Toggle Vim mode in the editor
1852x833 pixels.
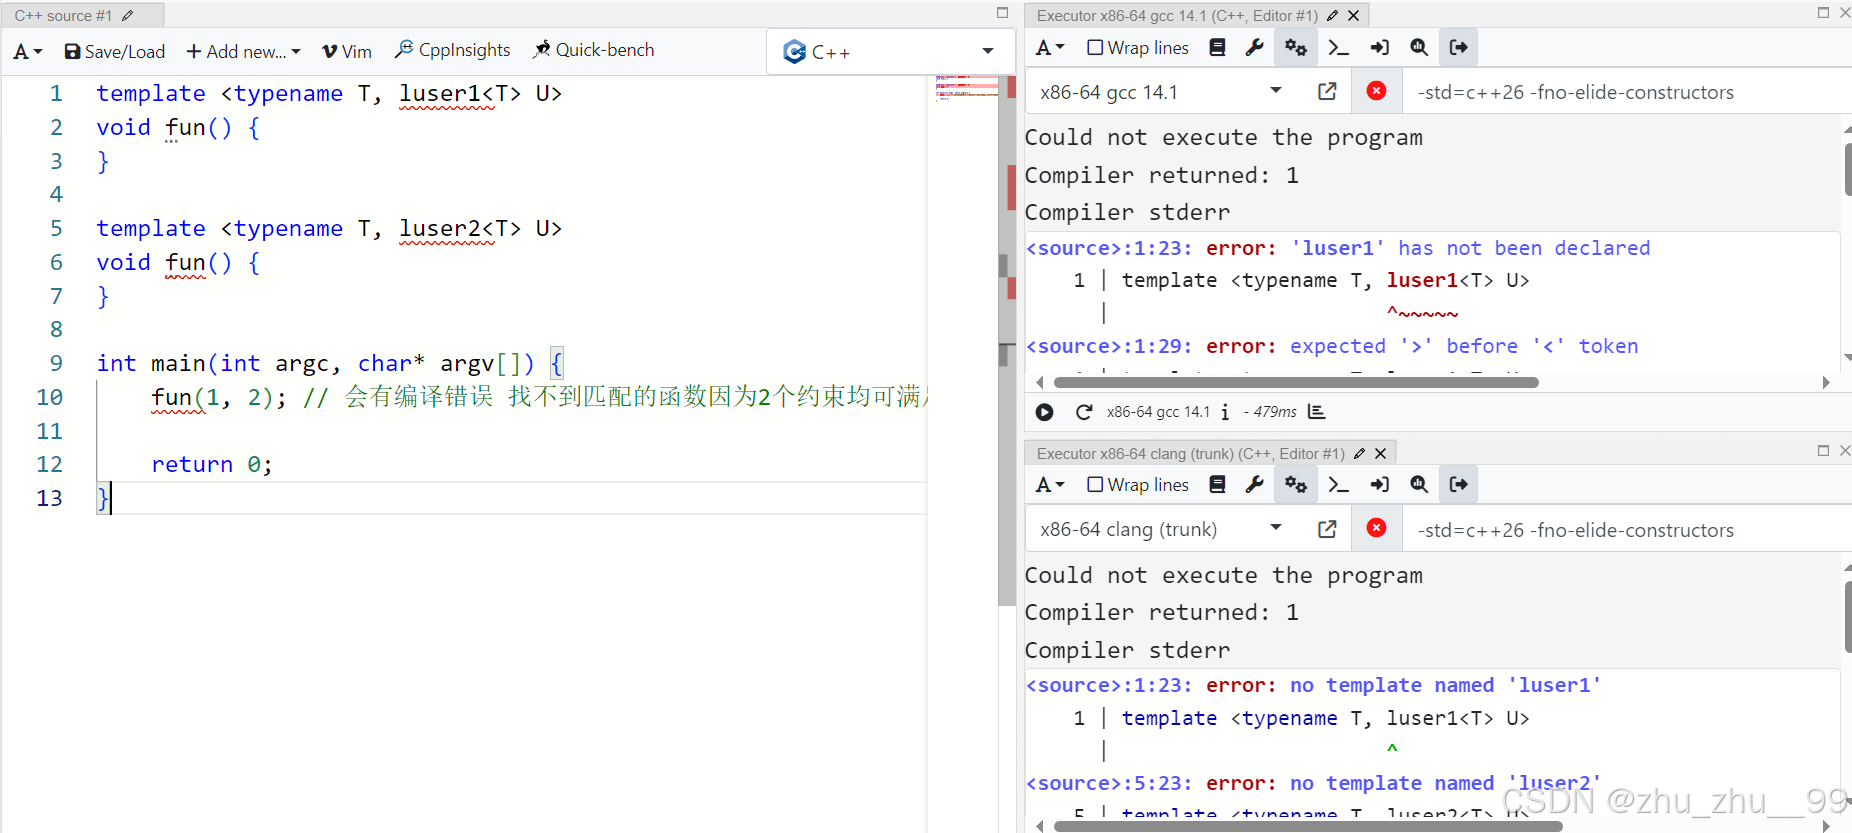point(347,51)
